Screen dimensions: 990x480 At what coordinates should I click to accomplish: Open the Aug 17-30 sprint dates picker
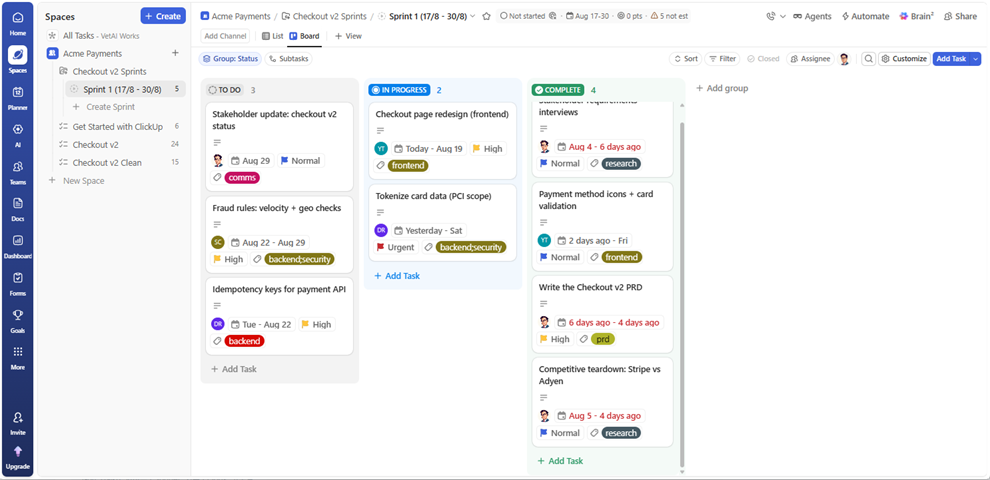click(587, 16)
